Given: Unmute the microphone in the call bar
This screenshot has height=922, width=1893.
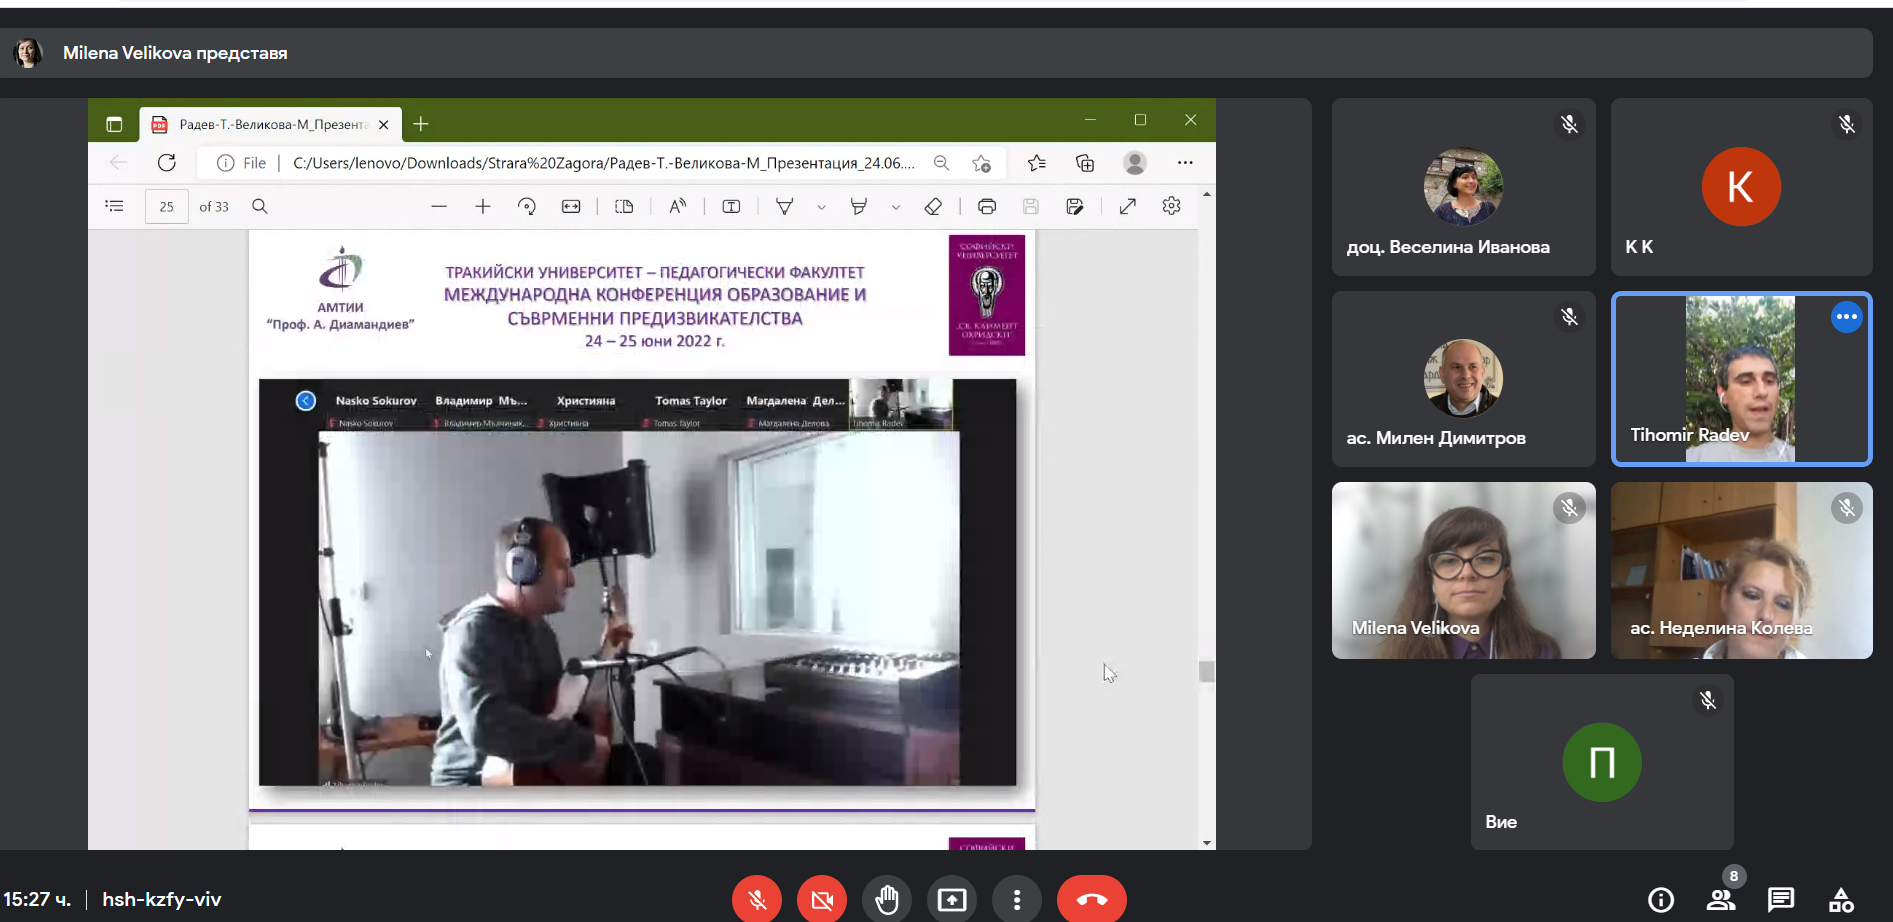Looking at the screenshot, I should (x=757, y=900).
